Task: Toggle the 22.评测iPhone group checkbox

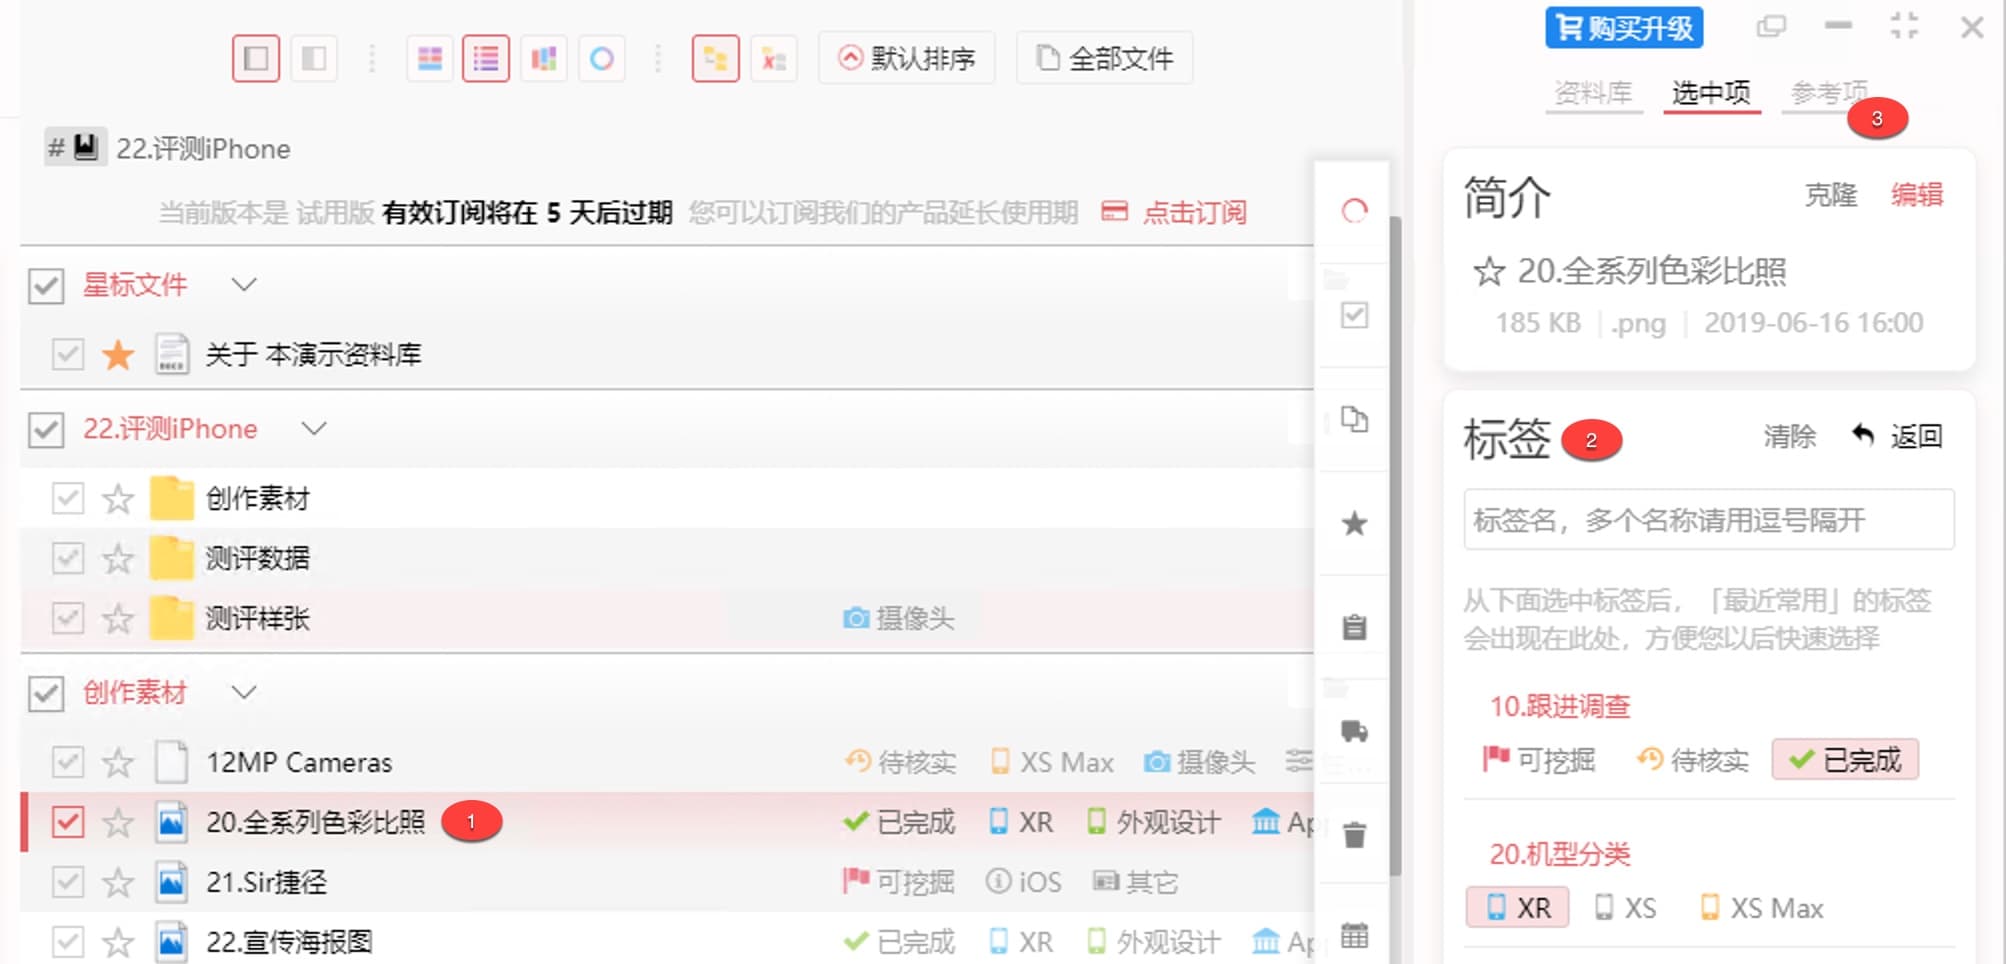Action: click(46, 429)
